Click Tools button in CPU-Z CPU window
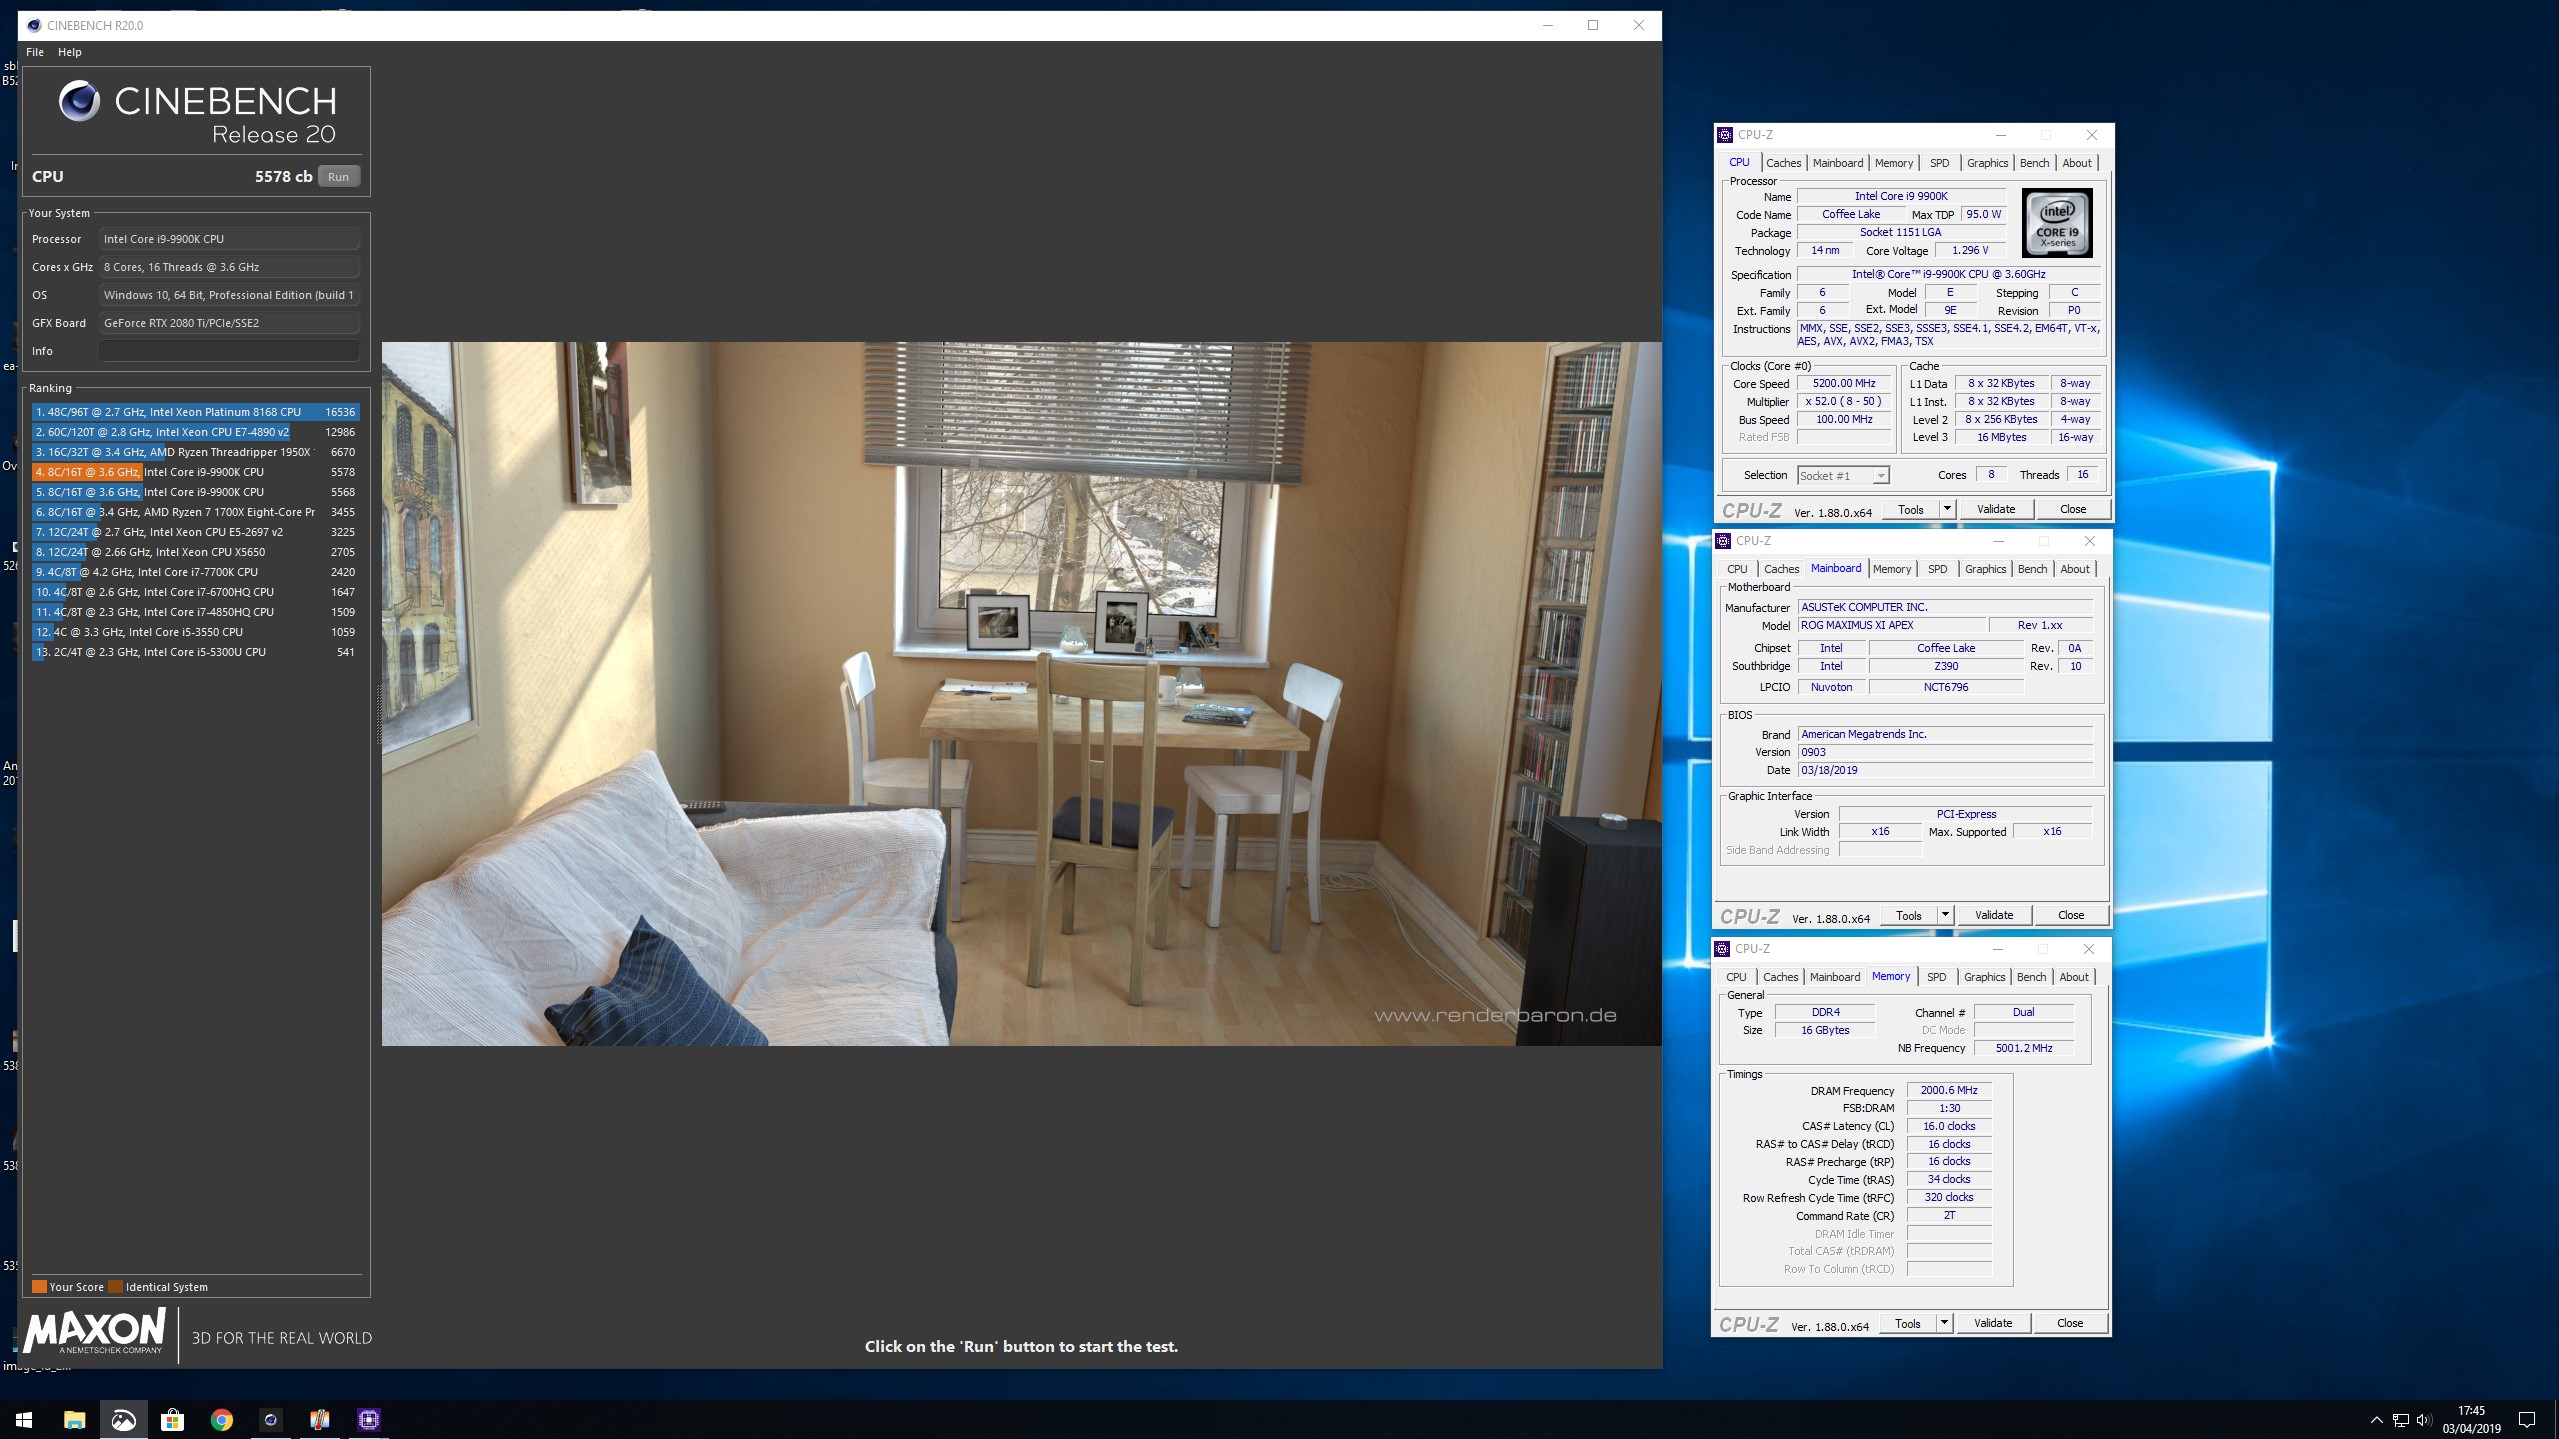2559x1439 pixels. 1910,509
